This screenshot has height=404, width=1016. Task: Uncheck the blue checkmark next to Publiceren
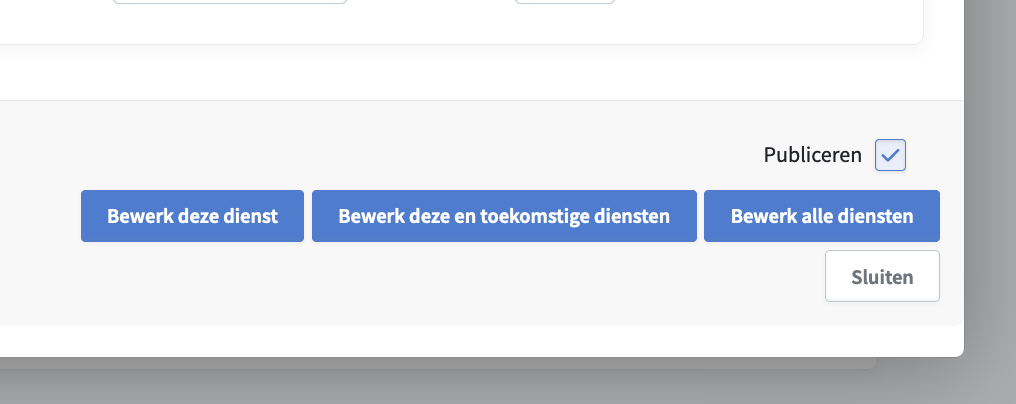coord(890,155)
